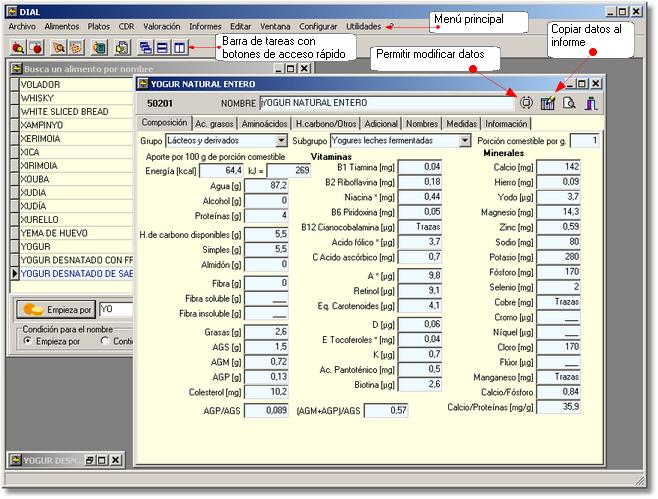
Task: Click the report documents toolbar icon
Action: tap(122, 47)
